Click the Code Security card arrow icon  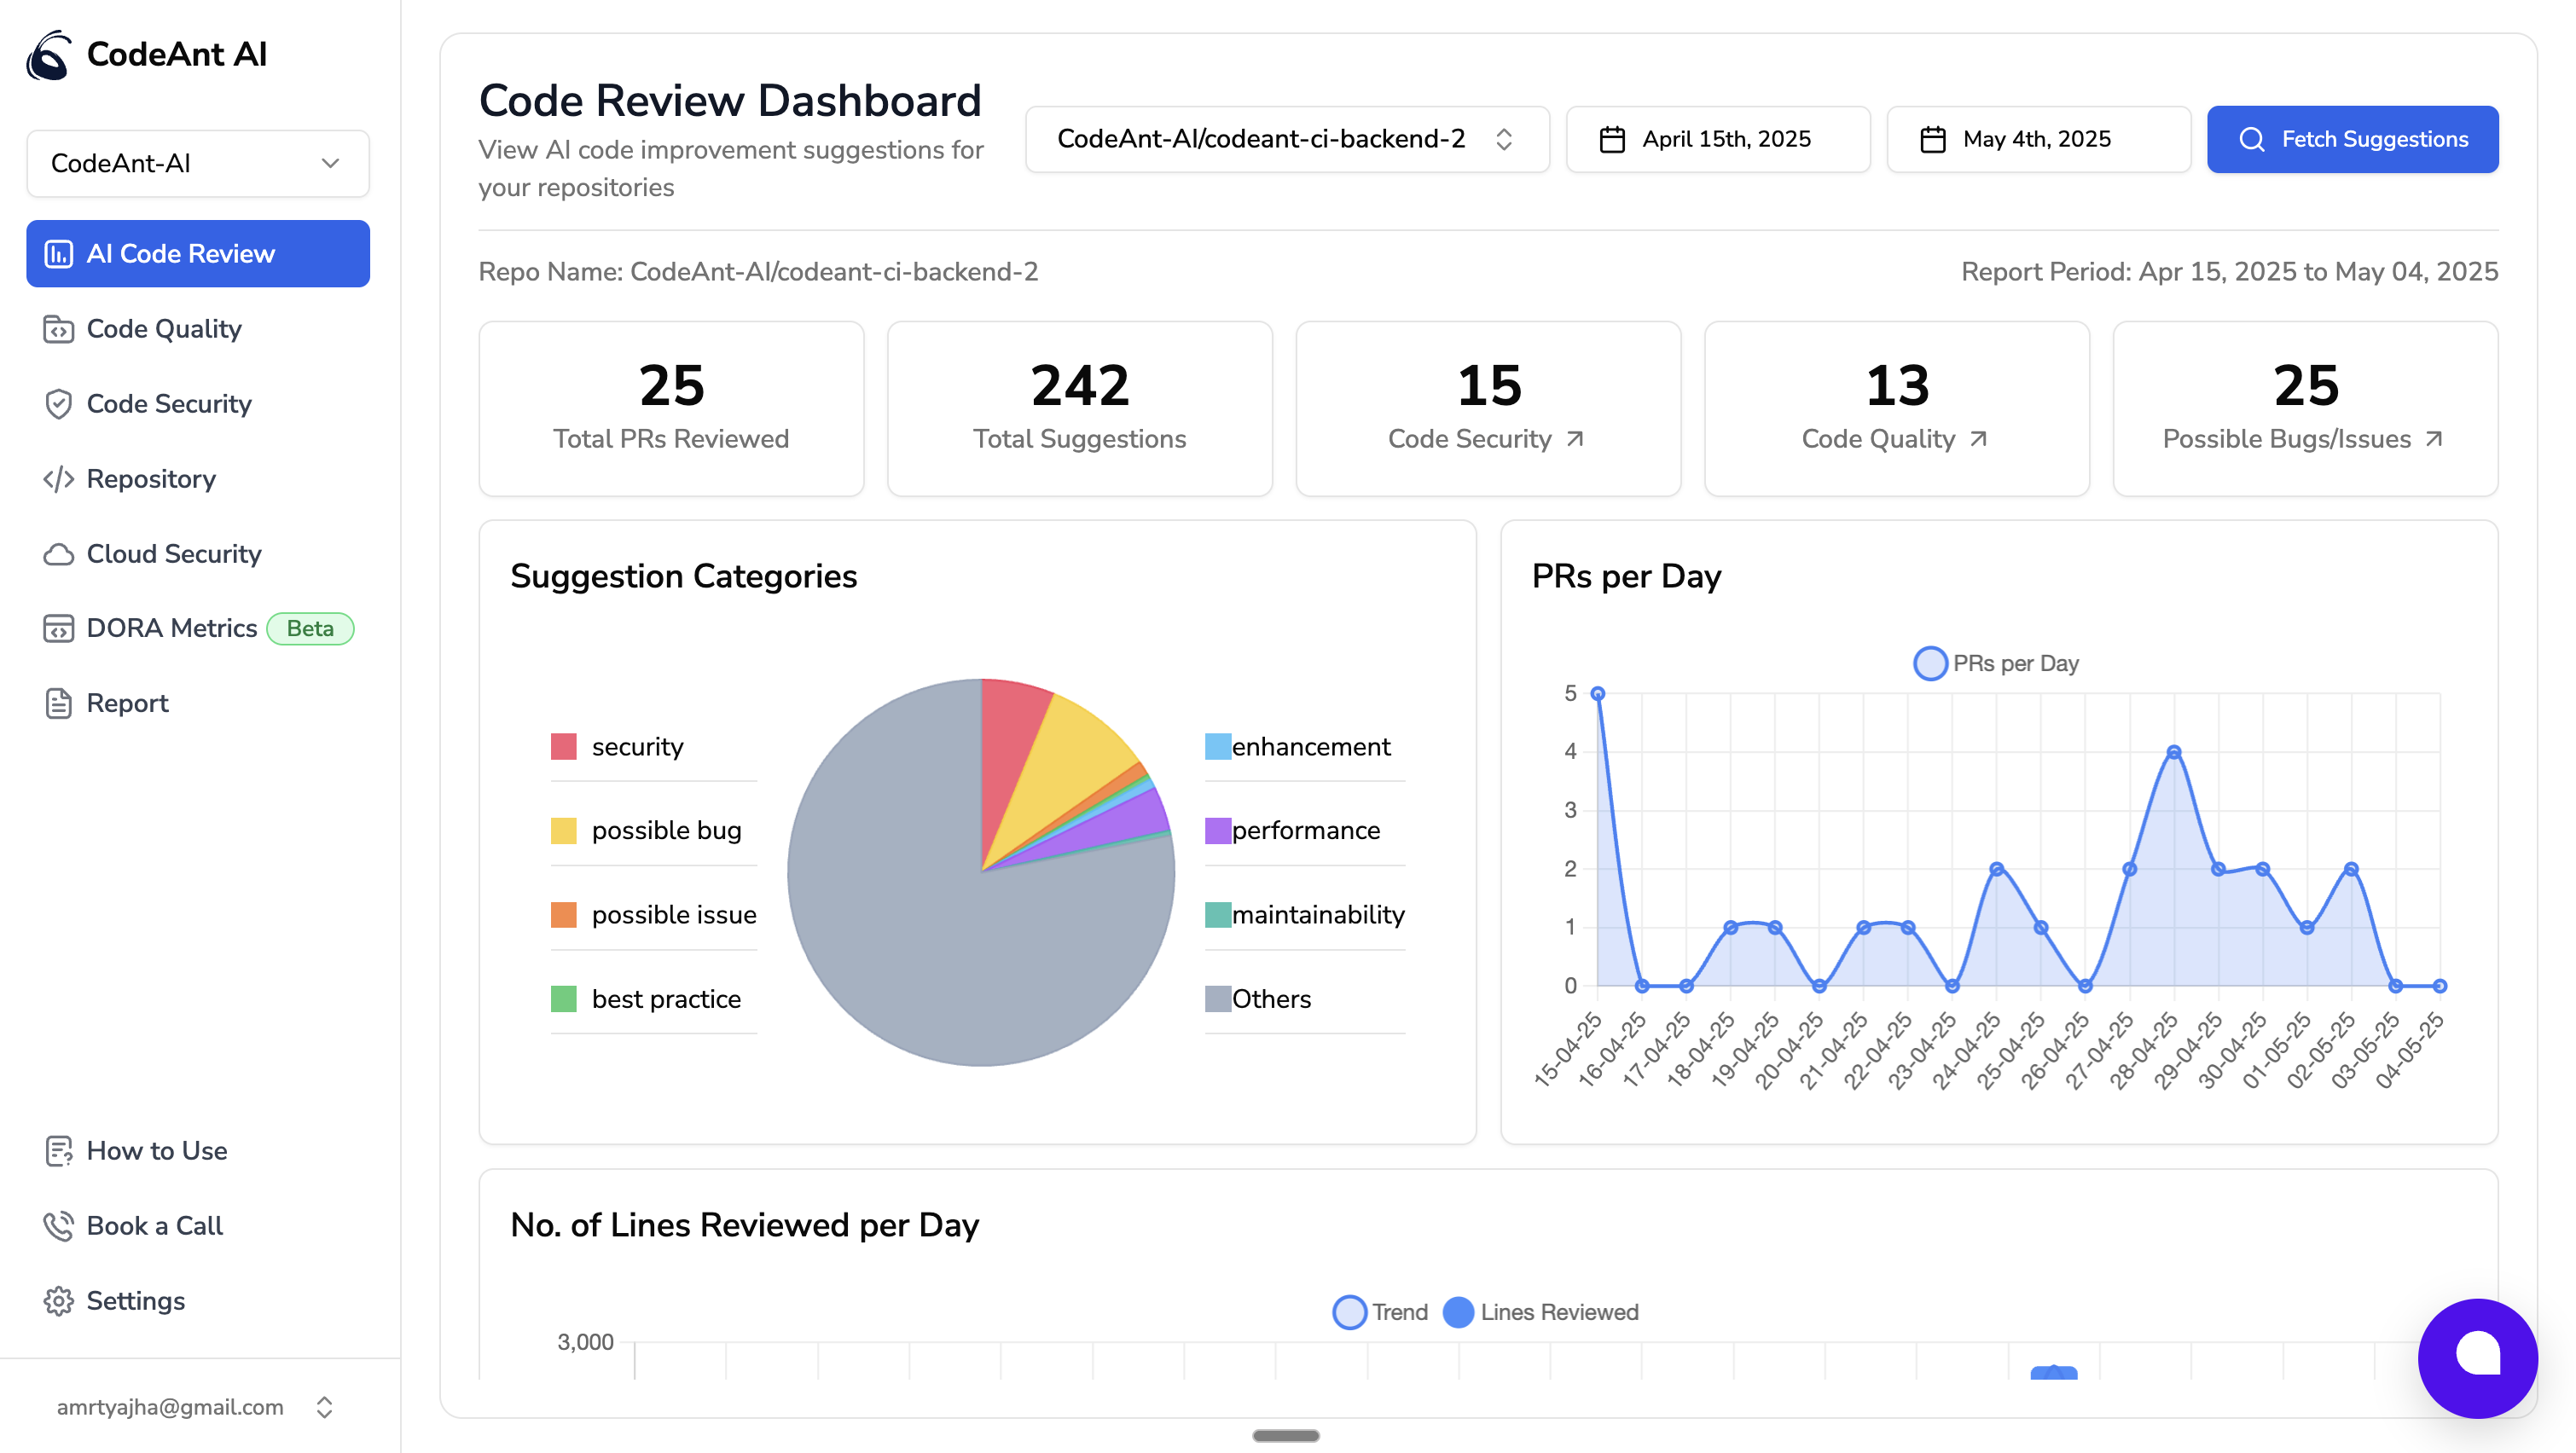[x=1575, y=439]
